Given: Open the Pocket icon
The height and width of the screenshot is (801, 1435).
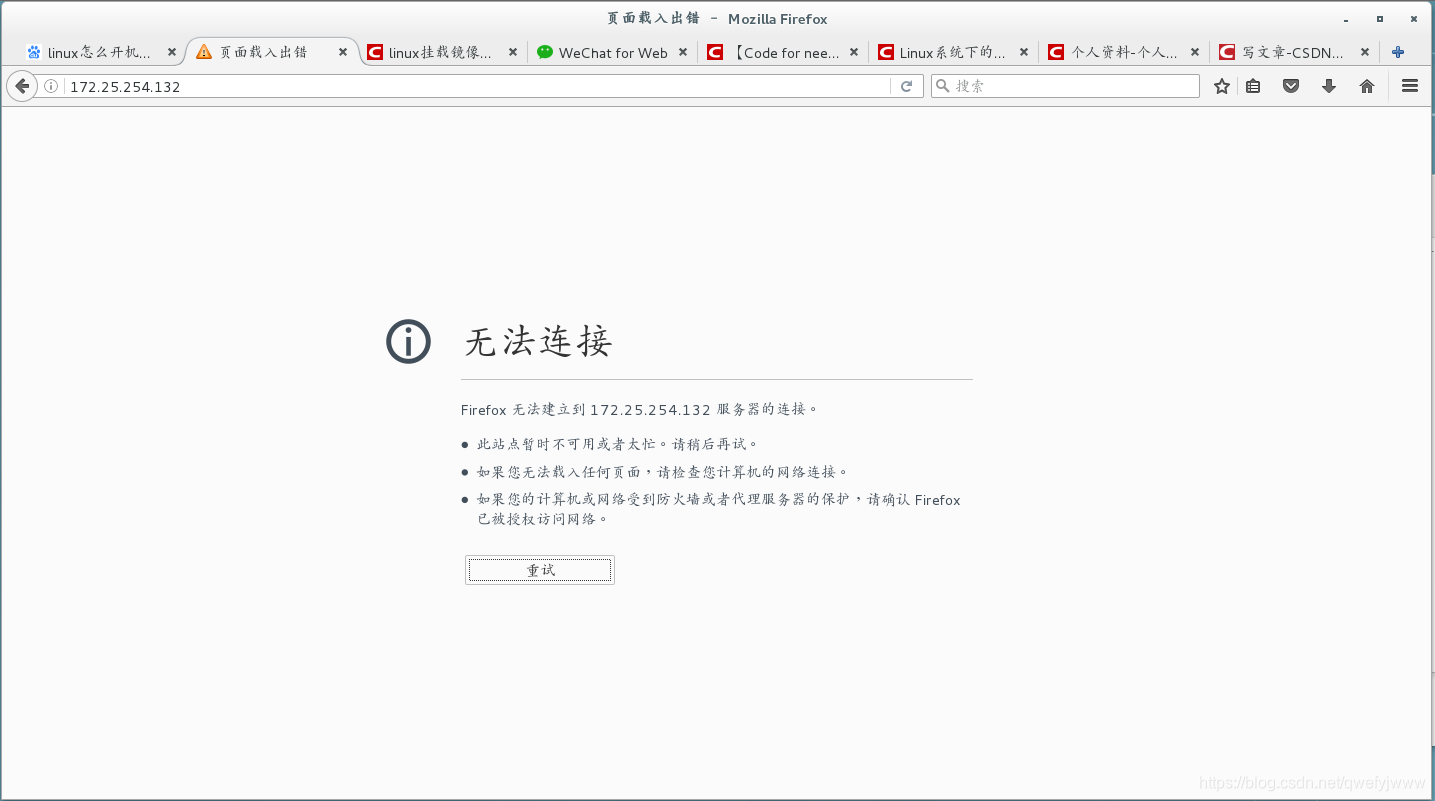Looking at the screenshot, I should tap(1291, 87).
